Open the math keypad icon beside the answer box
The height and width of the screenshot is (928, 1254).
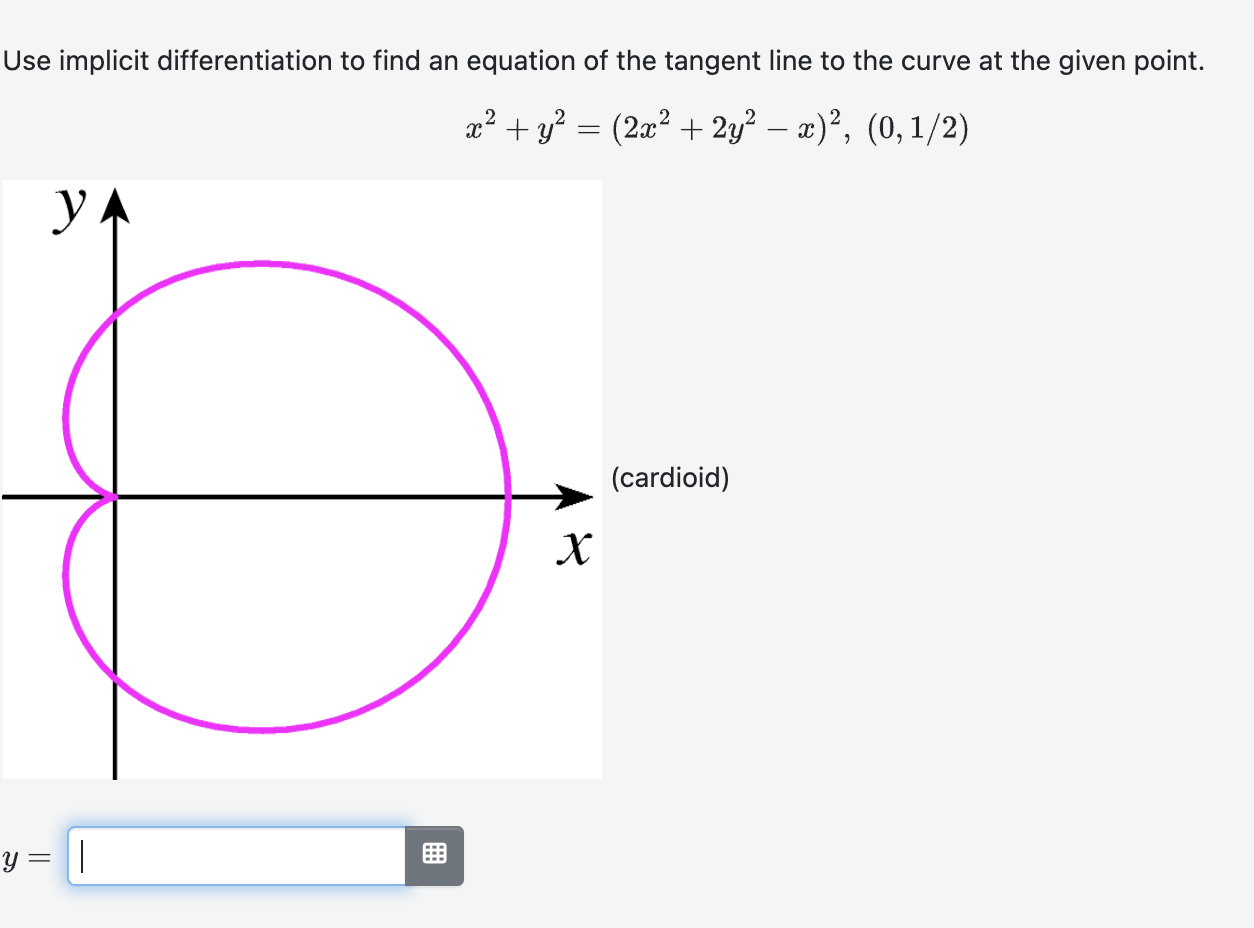[434, 855]
